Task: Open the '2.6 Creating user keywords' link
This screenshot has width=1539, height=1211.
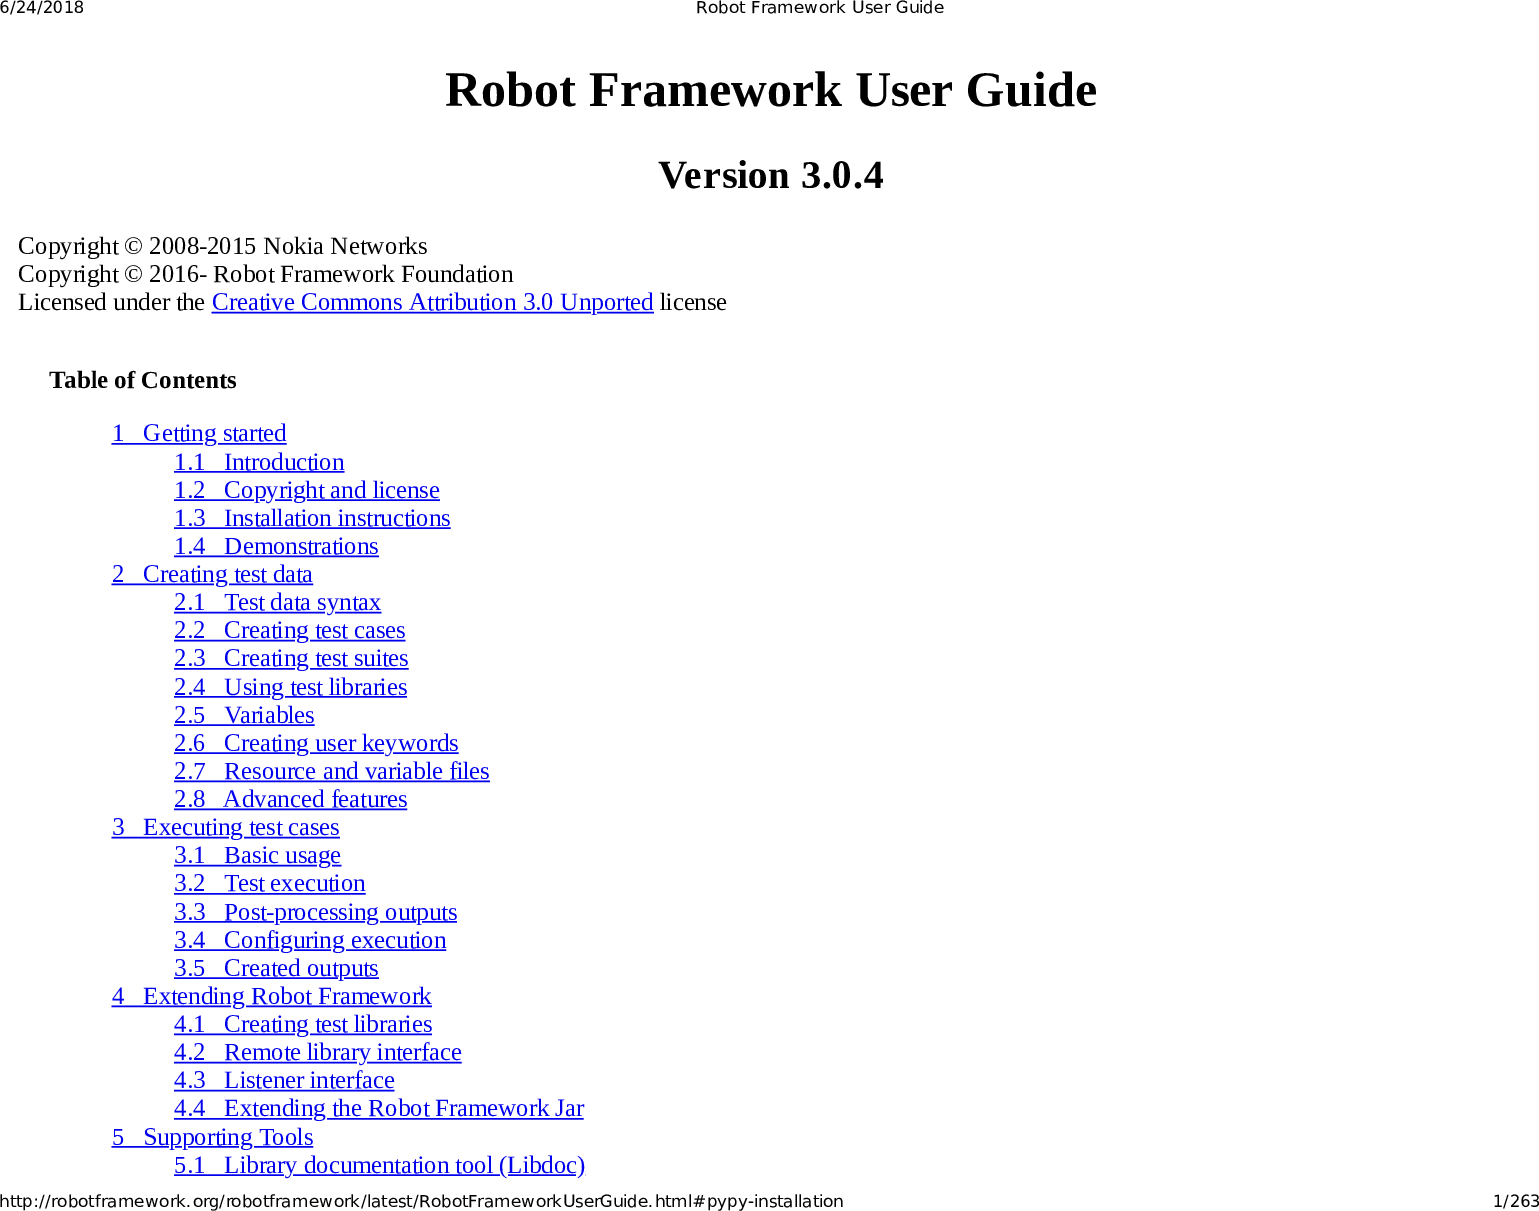Action: coord(316,743)
